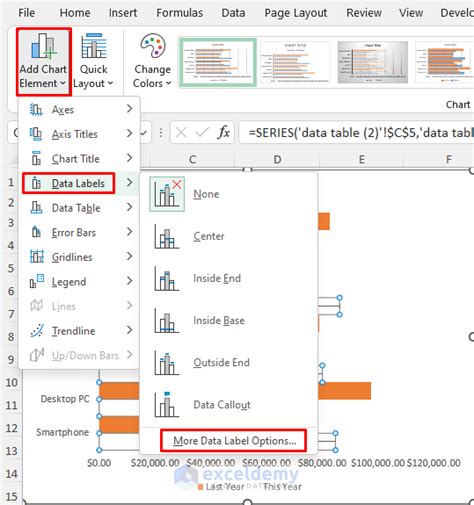The height and width of the screenshot is (505, 474).
Task: Expand the Trendline submenu arrow
Action: tap(130, 330)
